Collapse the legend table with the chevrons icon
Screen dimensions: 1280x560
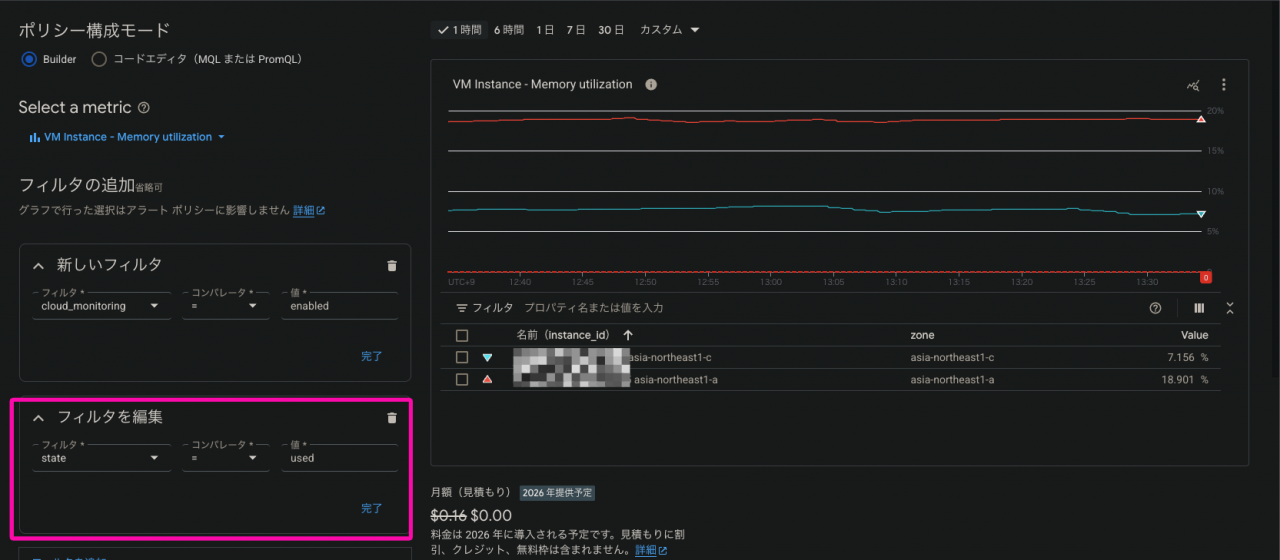[x=1230, y=308]
